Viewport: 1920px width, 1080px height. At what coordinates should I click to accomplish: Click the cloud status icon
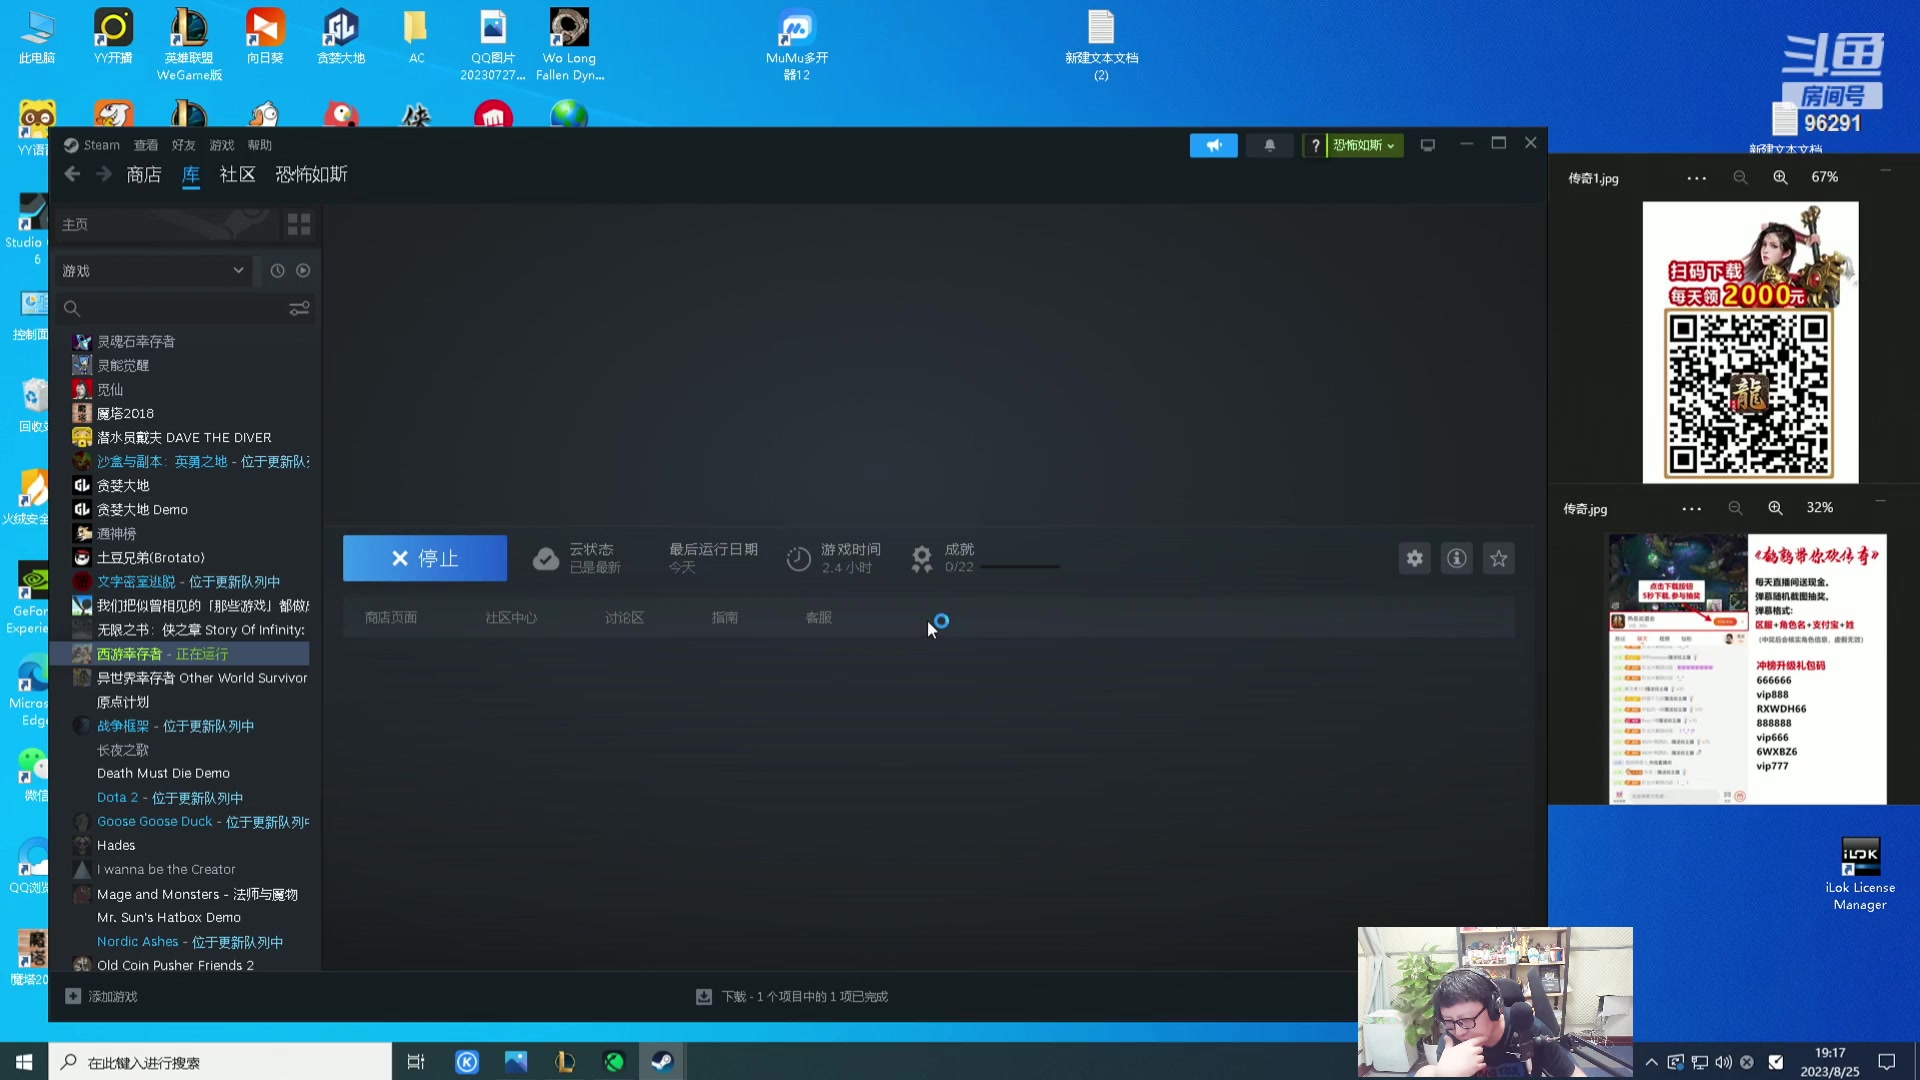(x=546, y=558)
